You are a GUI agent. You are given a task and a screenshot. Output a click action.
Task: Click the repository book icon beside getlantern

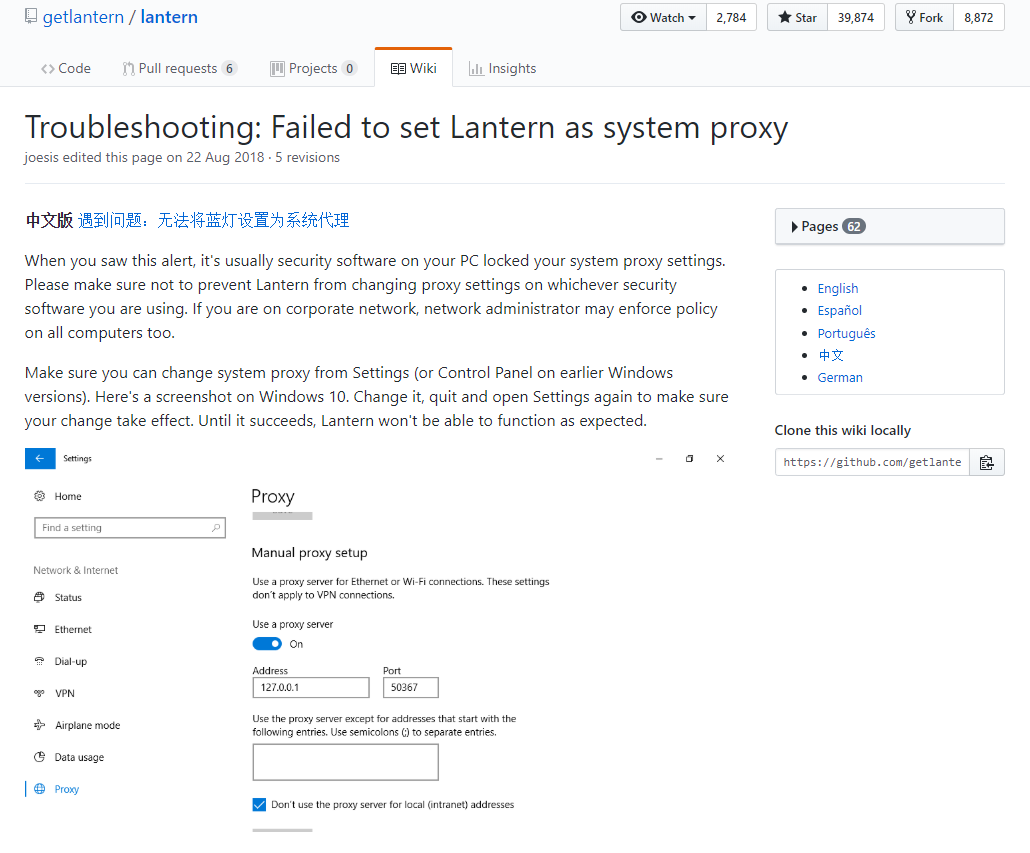31,17
